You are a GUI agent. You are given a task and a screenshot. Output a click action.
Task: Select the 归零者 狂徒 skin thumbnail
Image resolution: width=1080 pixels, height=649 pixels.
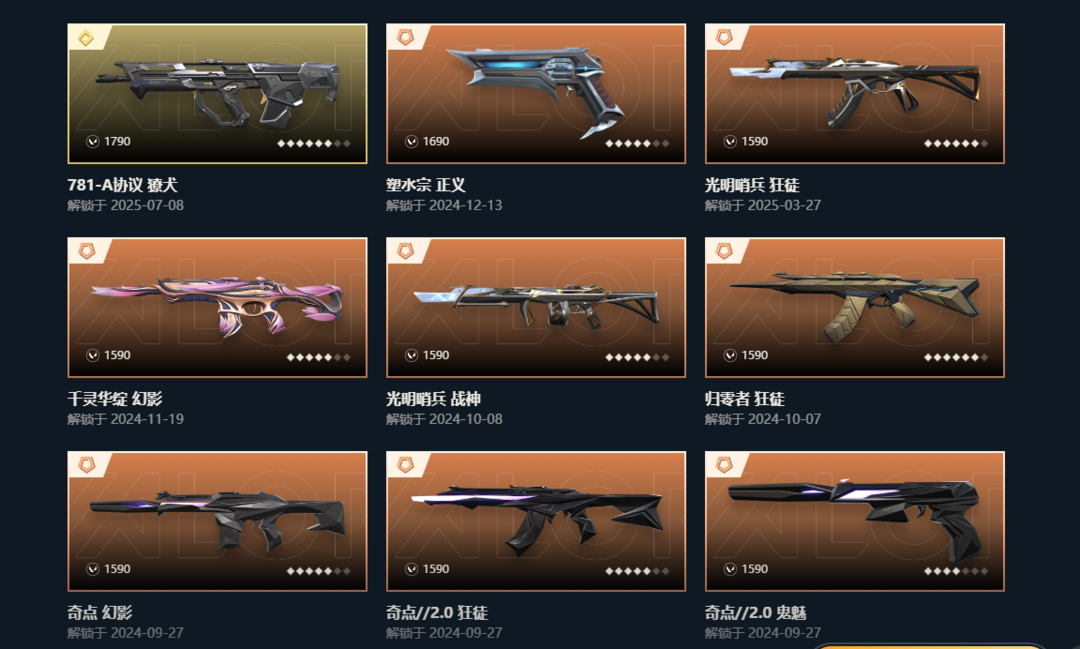pyautogui.click(x=855, y=307)
